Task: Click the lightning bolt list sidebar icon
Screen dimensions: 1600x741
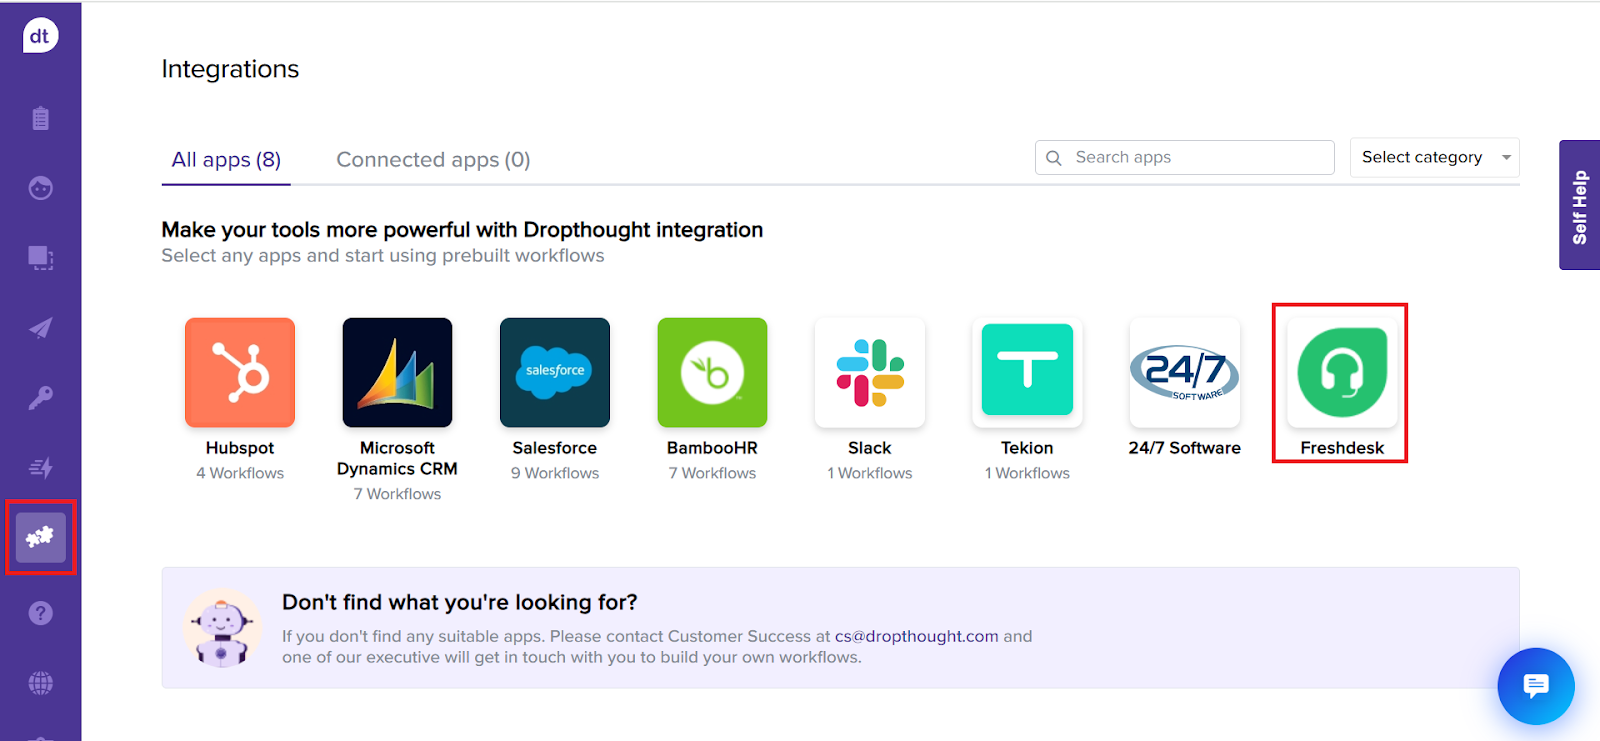Action: coord(40,468)
